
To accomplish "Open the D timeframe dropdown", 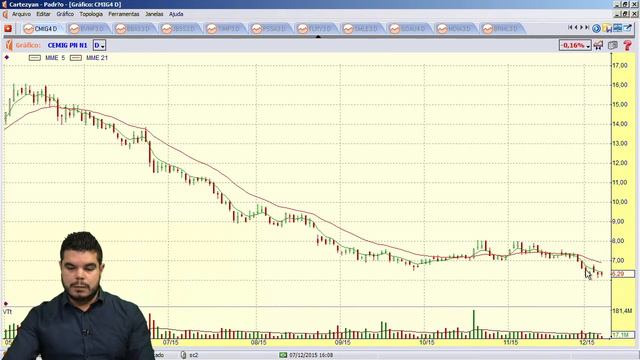I will [x=99, y=45].
